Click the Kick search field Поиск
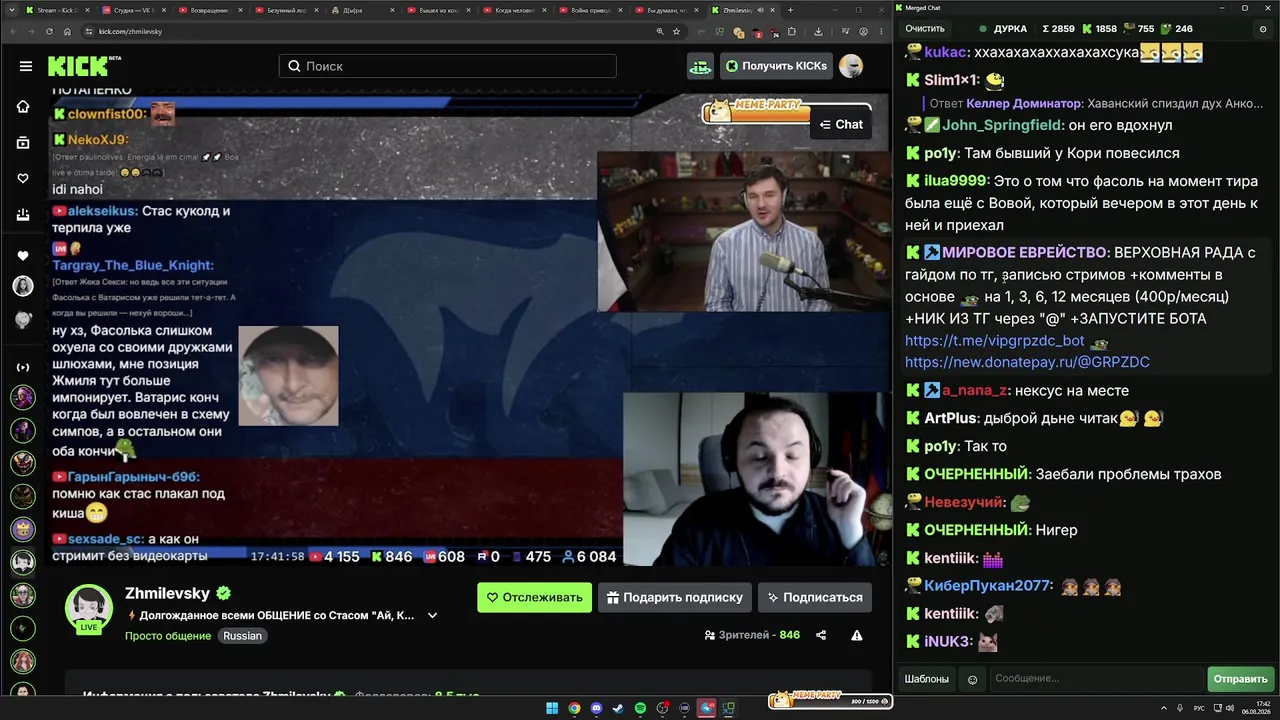This screenshot has width=1280, height=720. point(448,66)
